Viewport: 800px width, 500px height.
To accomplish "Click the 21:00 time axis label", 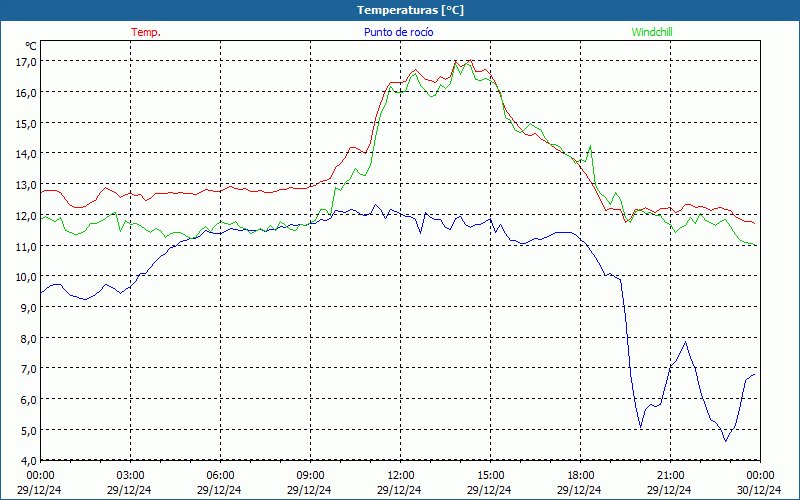I will tap(670, 476).
